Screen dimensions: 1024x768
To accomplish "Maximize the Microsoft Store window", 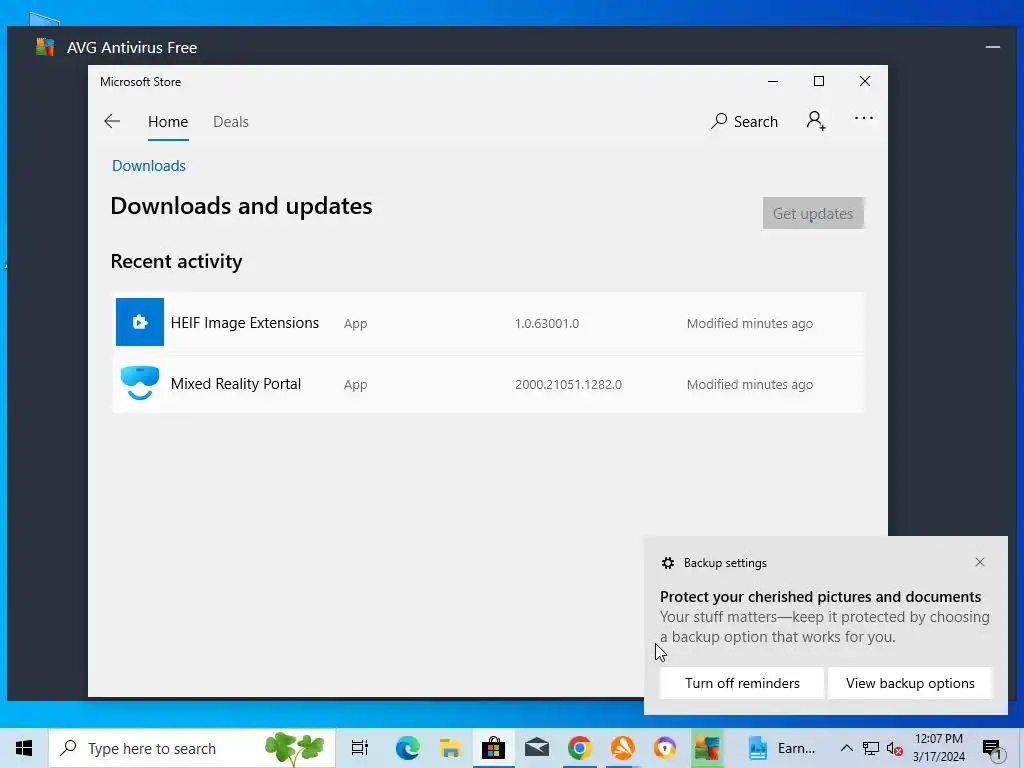I will point(819,82).
